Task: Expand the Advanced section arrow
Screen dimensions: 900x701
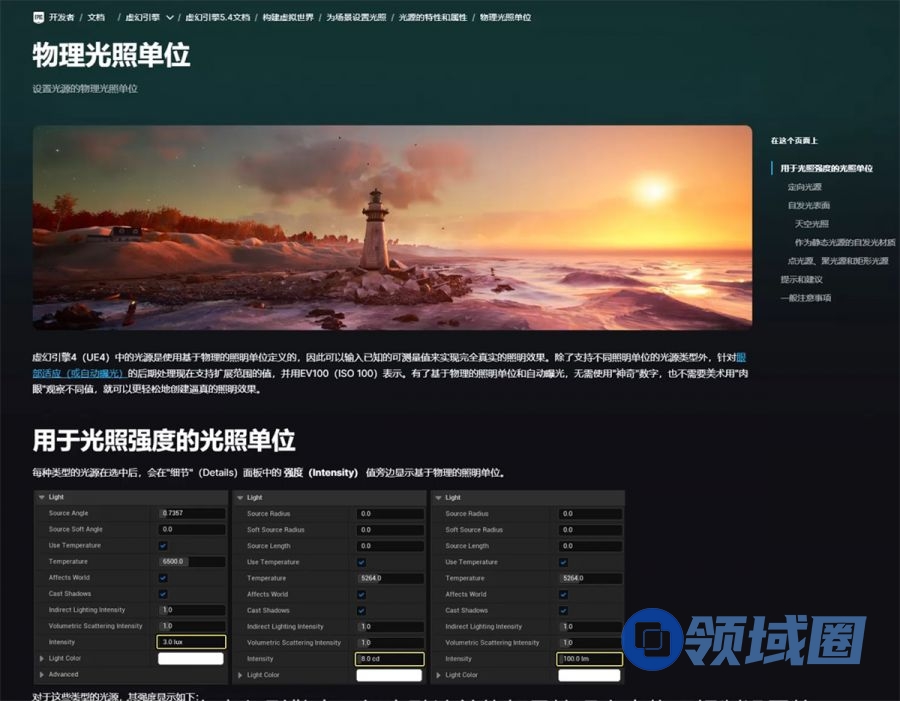Action: (x=41, y=674)
